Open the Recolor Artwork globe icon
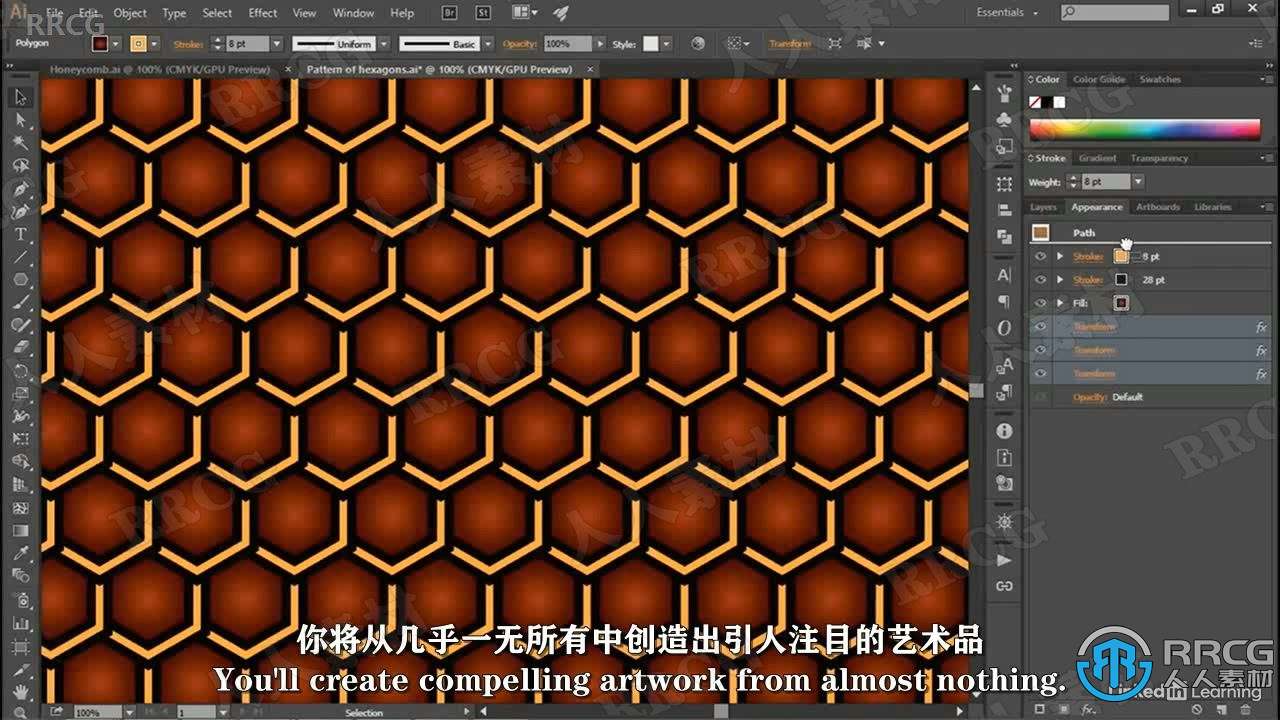Image resolution: width=1280 pixels, height=720 pixels. [x=698, y=44]
